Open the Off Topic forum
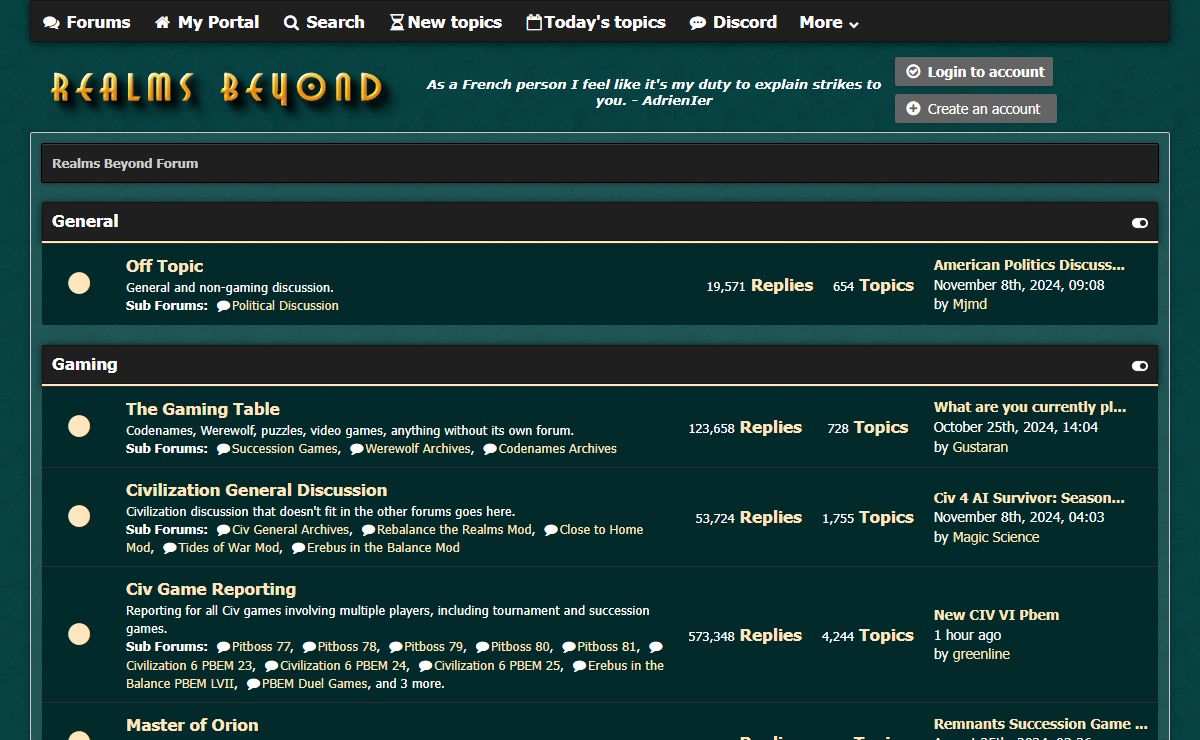The image size is (1200, 740). tap(164, 266)
